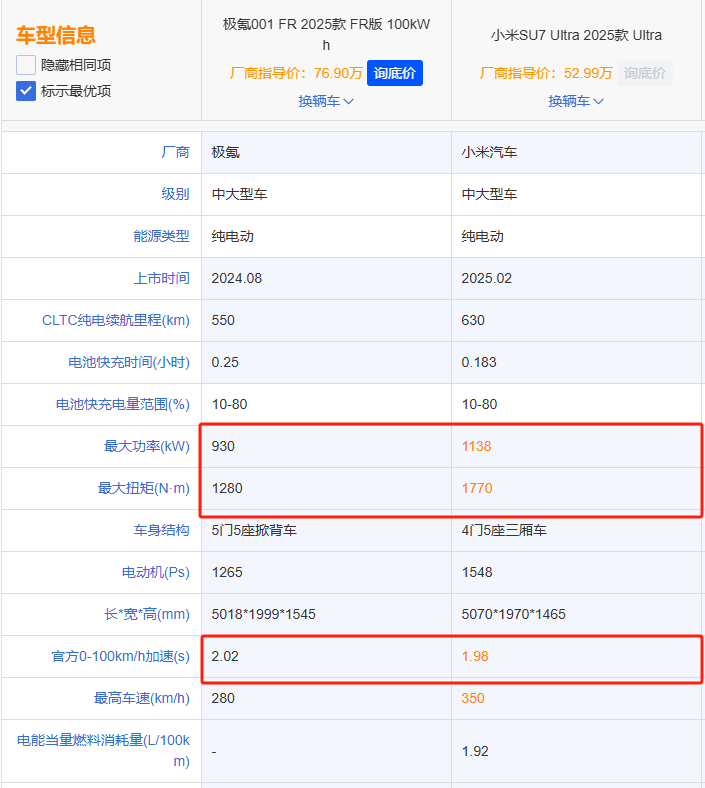Open the 极氪001 FR 2025款 model title
The image size is (705, 788).
pyautogui.click(x=326, y=35)
